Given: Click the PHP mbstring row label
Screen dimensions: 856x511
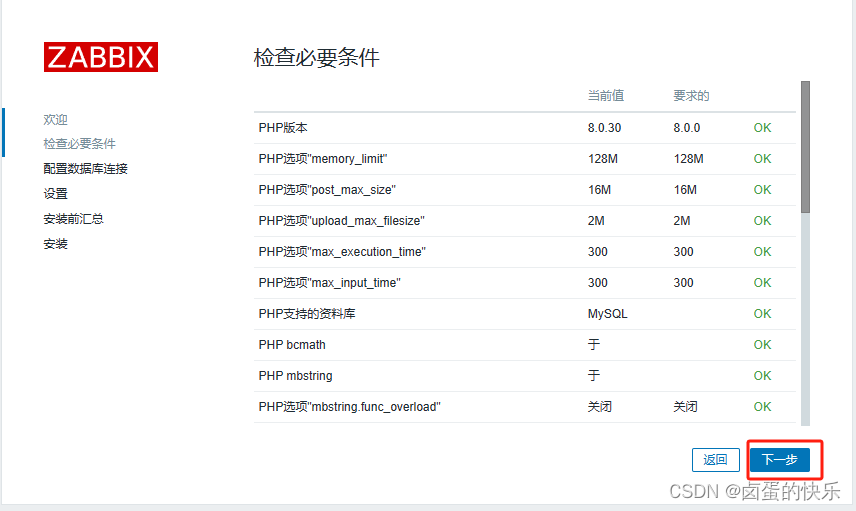Looking at the screenshot, I should [x=295, y=376].
